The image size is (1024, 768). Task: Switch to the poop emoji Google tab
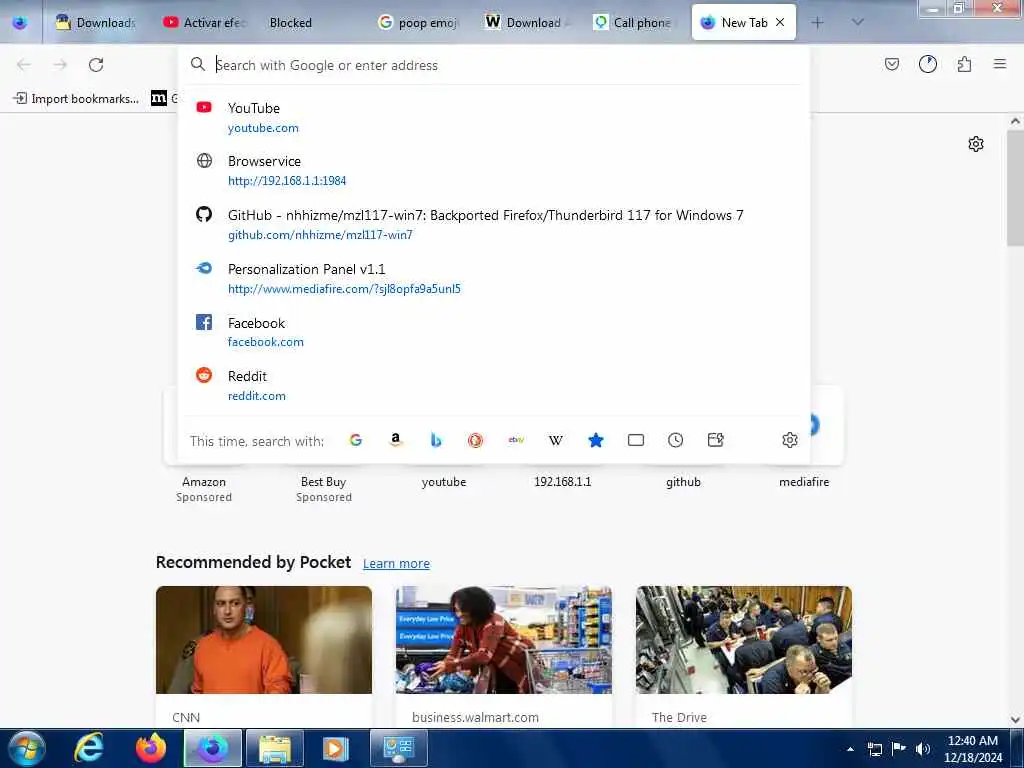click(419, 23)
